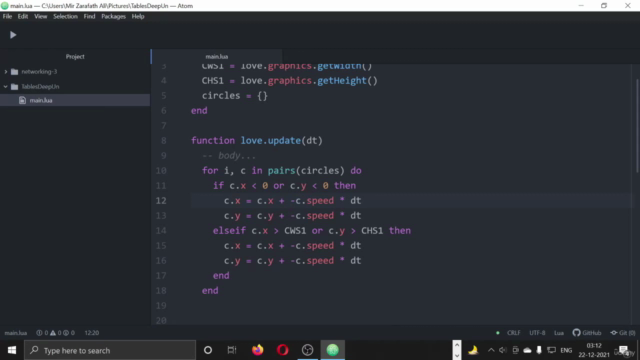The height and width of the screenshot is (360, 640).
Task: Open the Selection menu
Action: 65,16
